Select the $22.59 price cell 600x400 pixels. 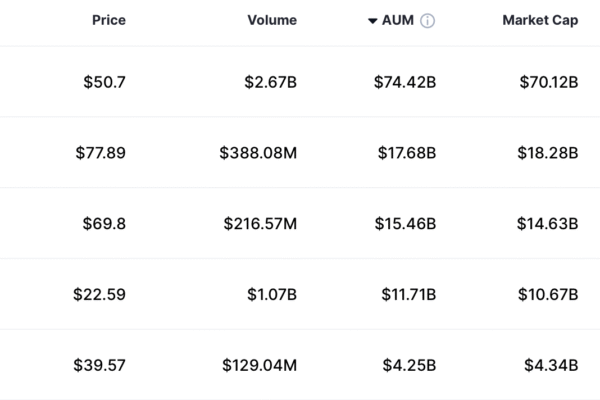(x=99, y=294)
